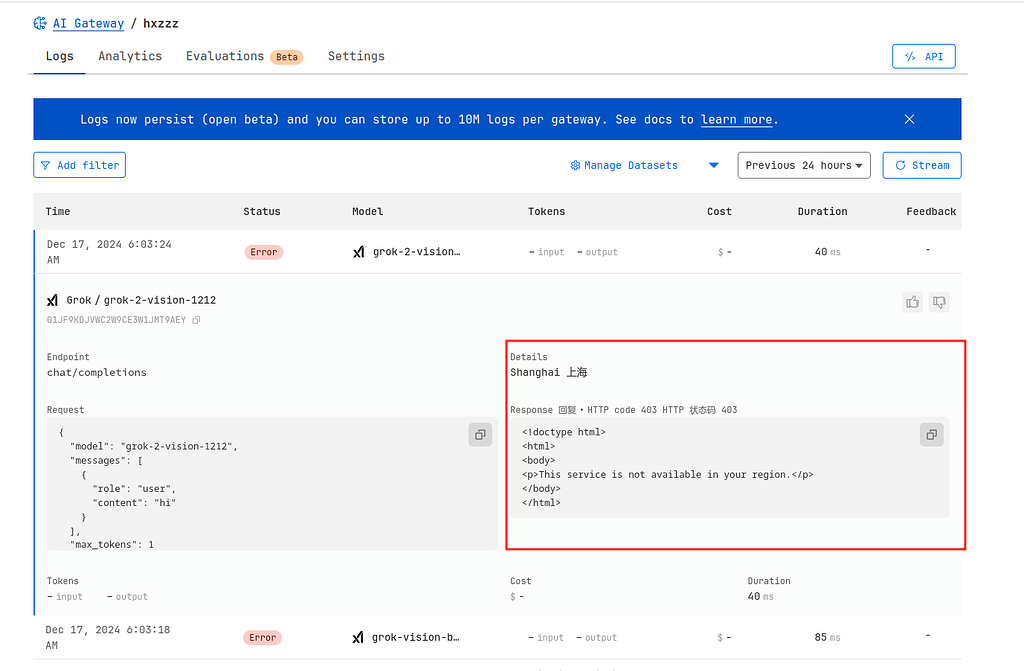Click the Status column header

tap(262, 211)
